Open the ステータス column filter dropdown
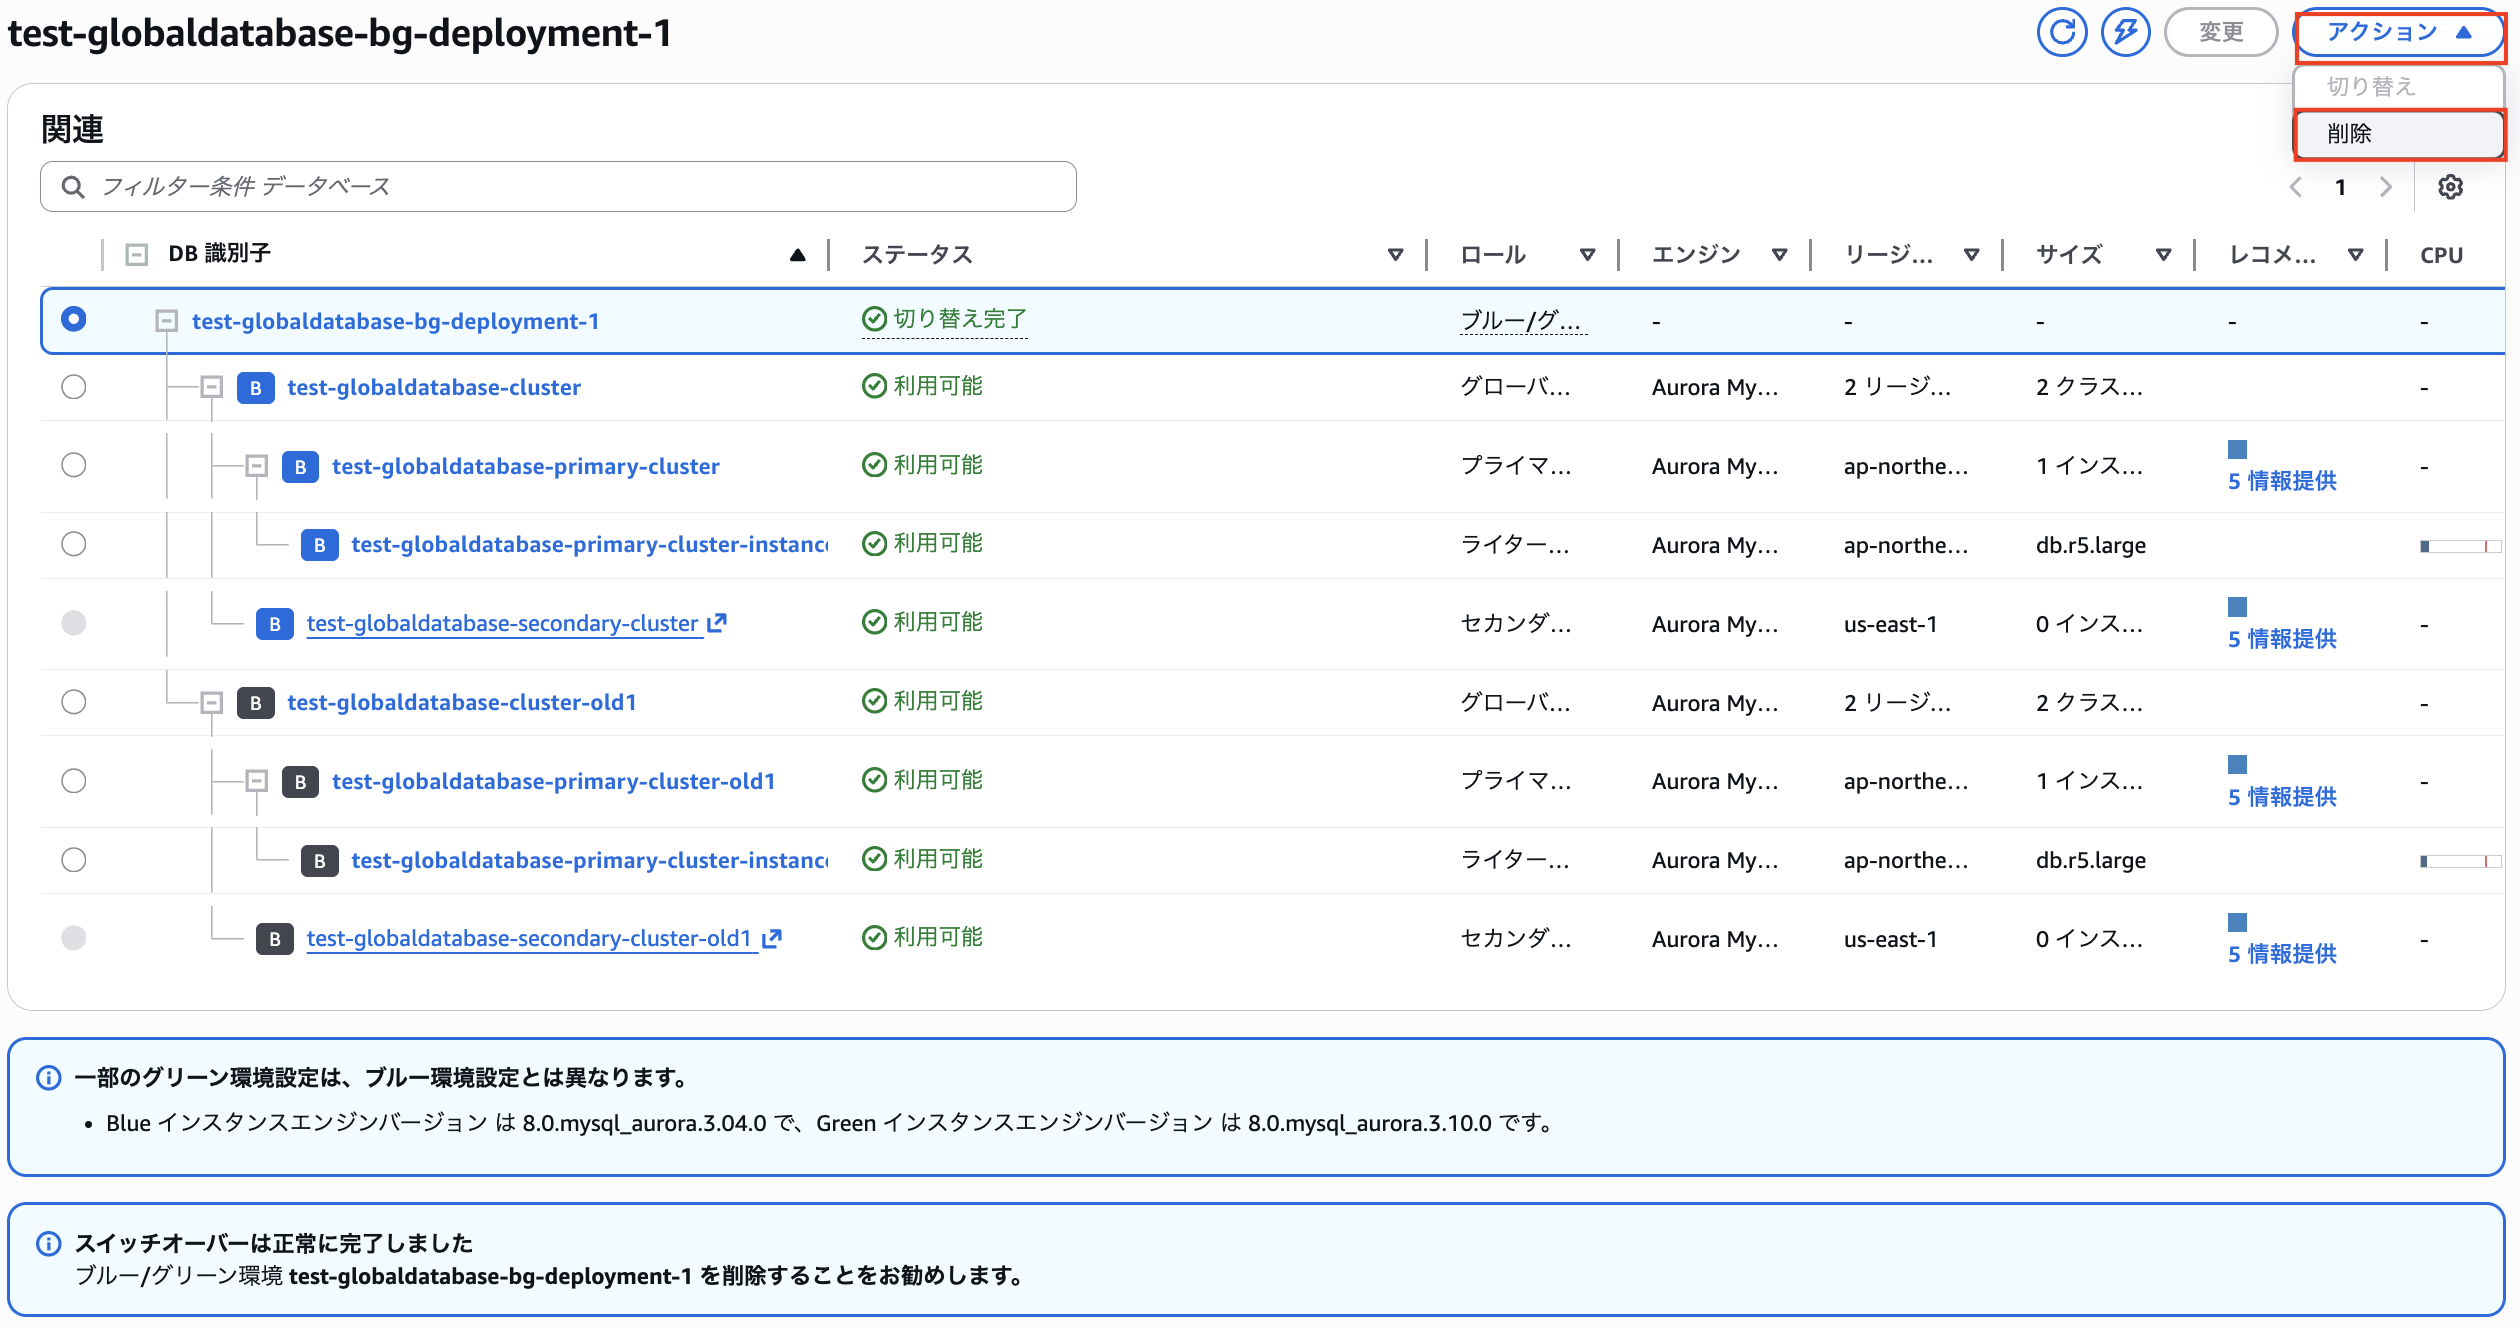 click(1395, 254)
